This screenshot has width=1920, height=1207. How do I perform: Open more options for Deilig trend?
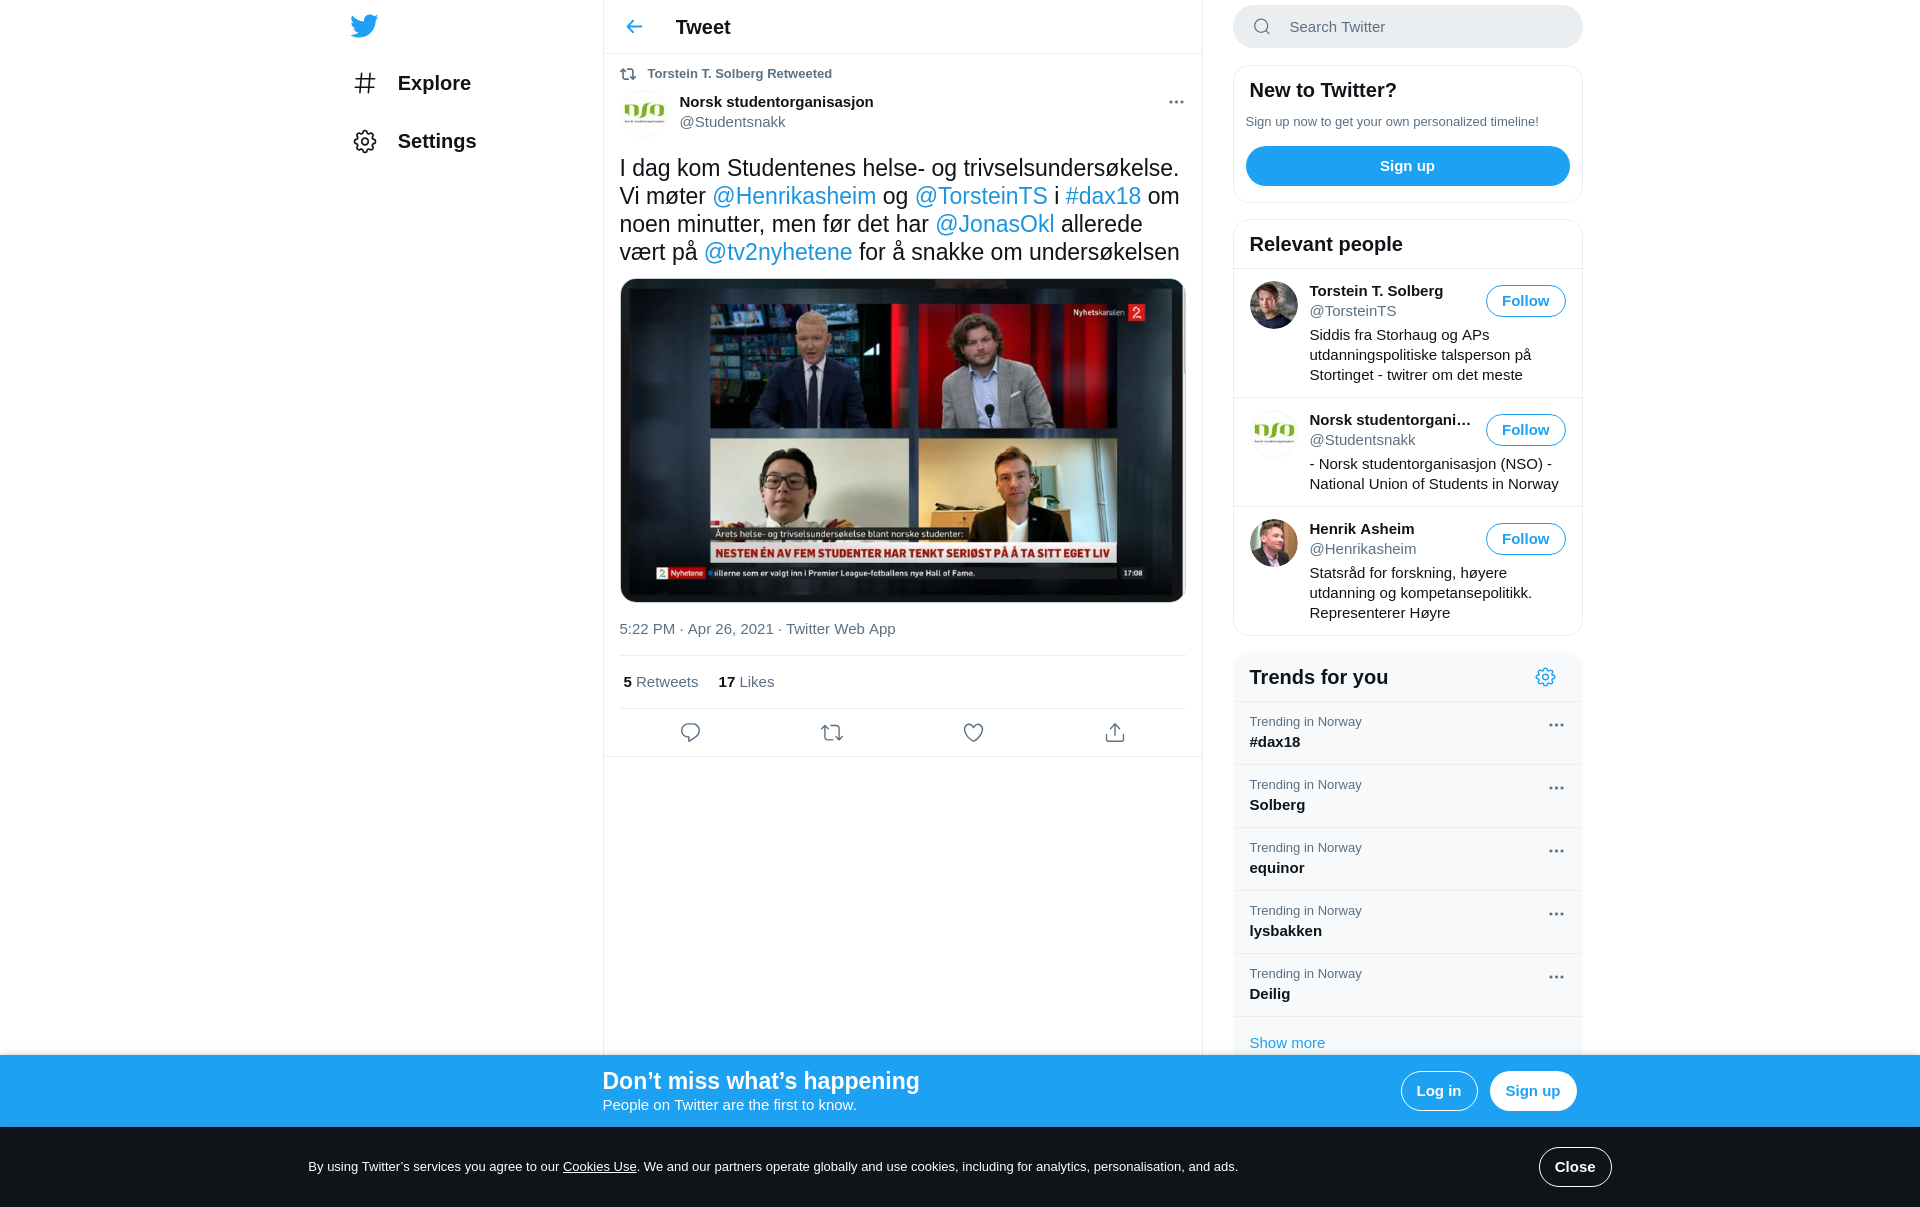tap(1556, 977)
